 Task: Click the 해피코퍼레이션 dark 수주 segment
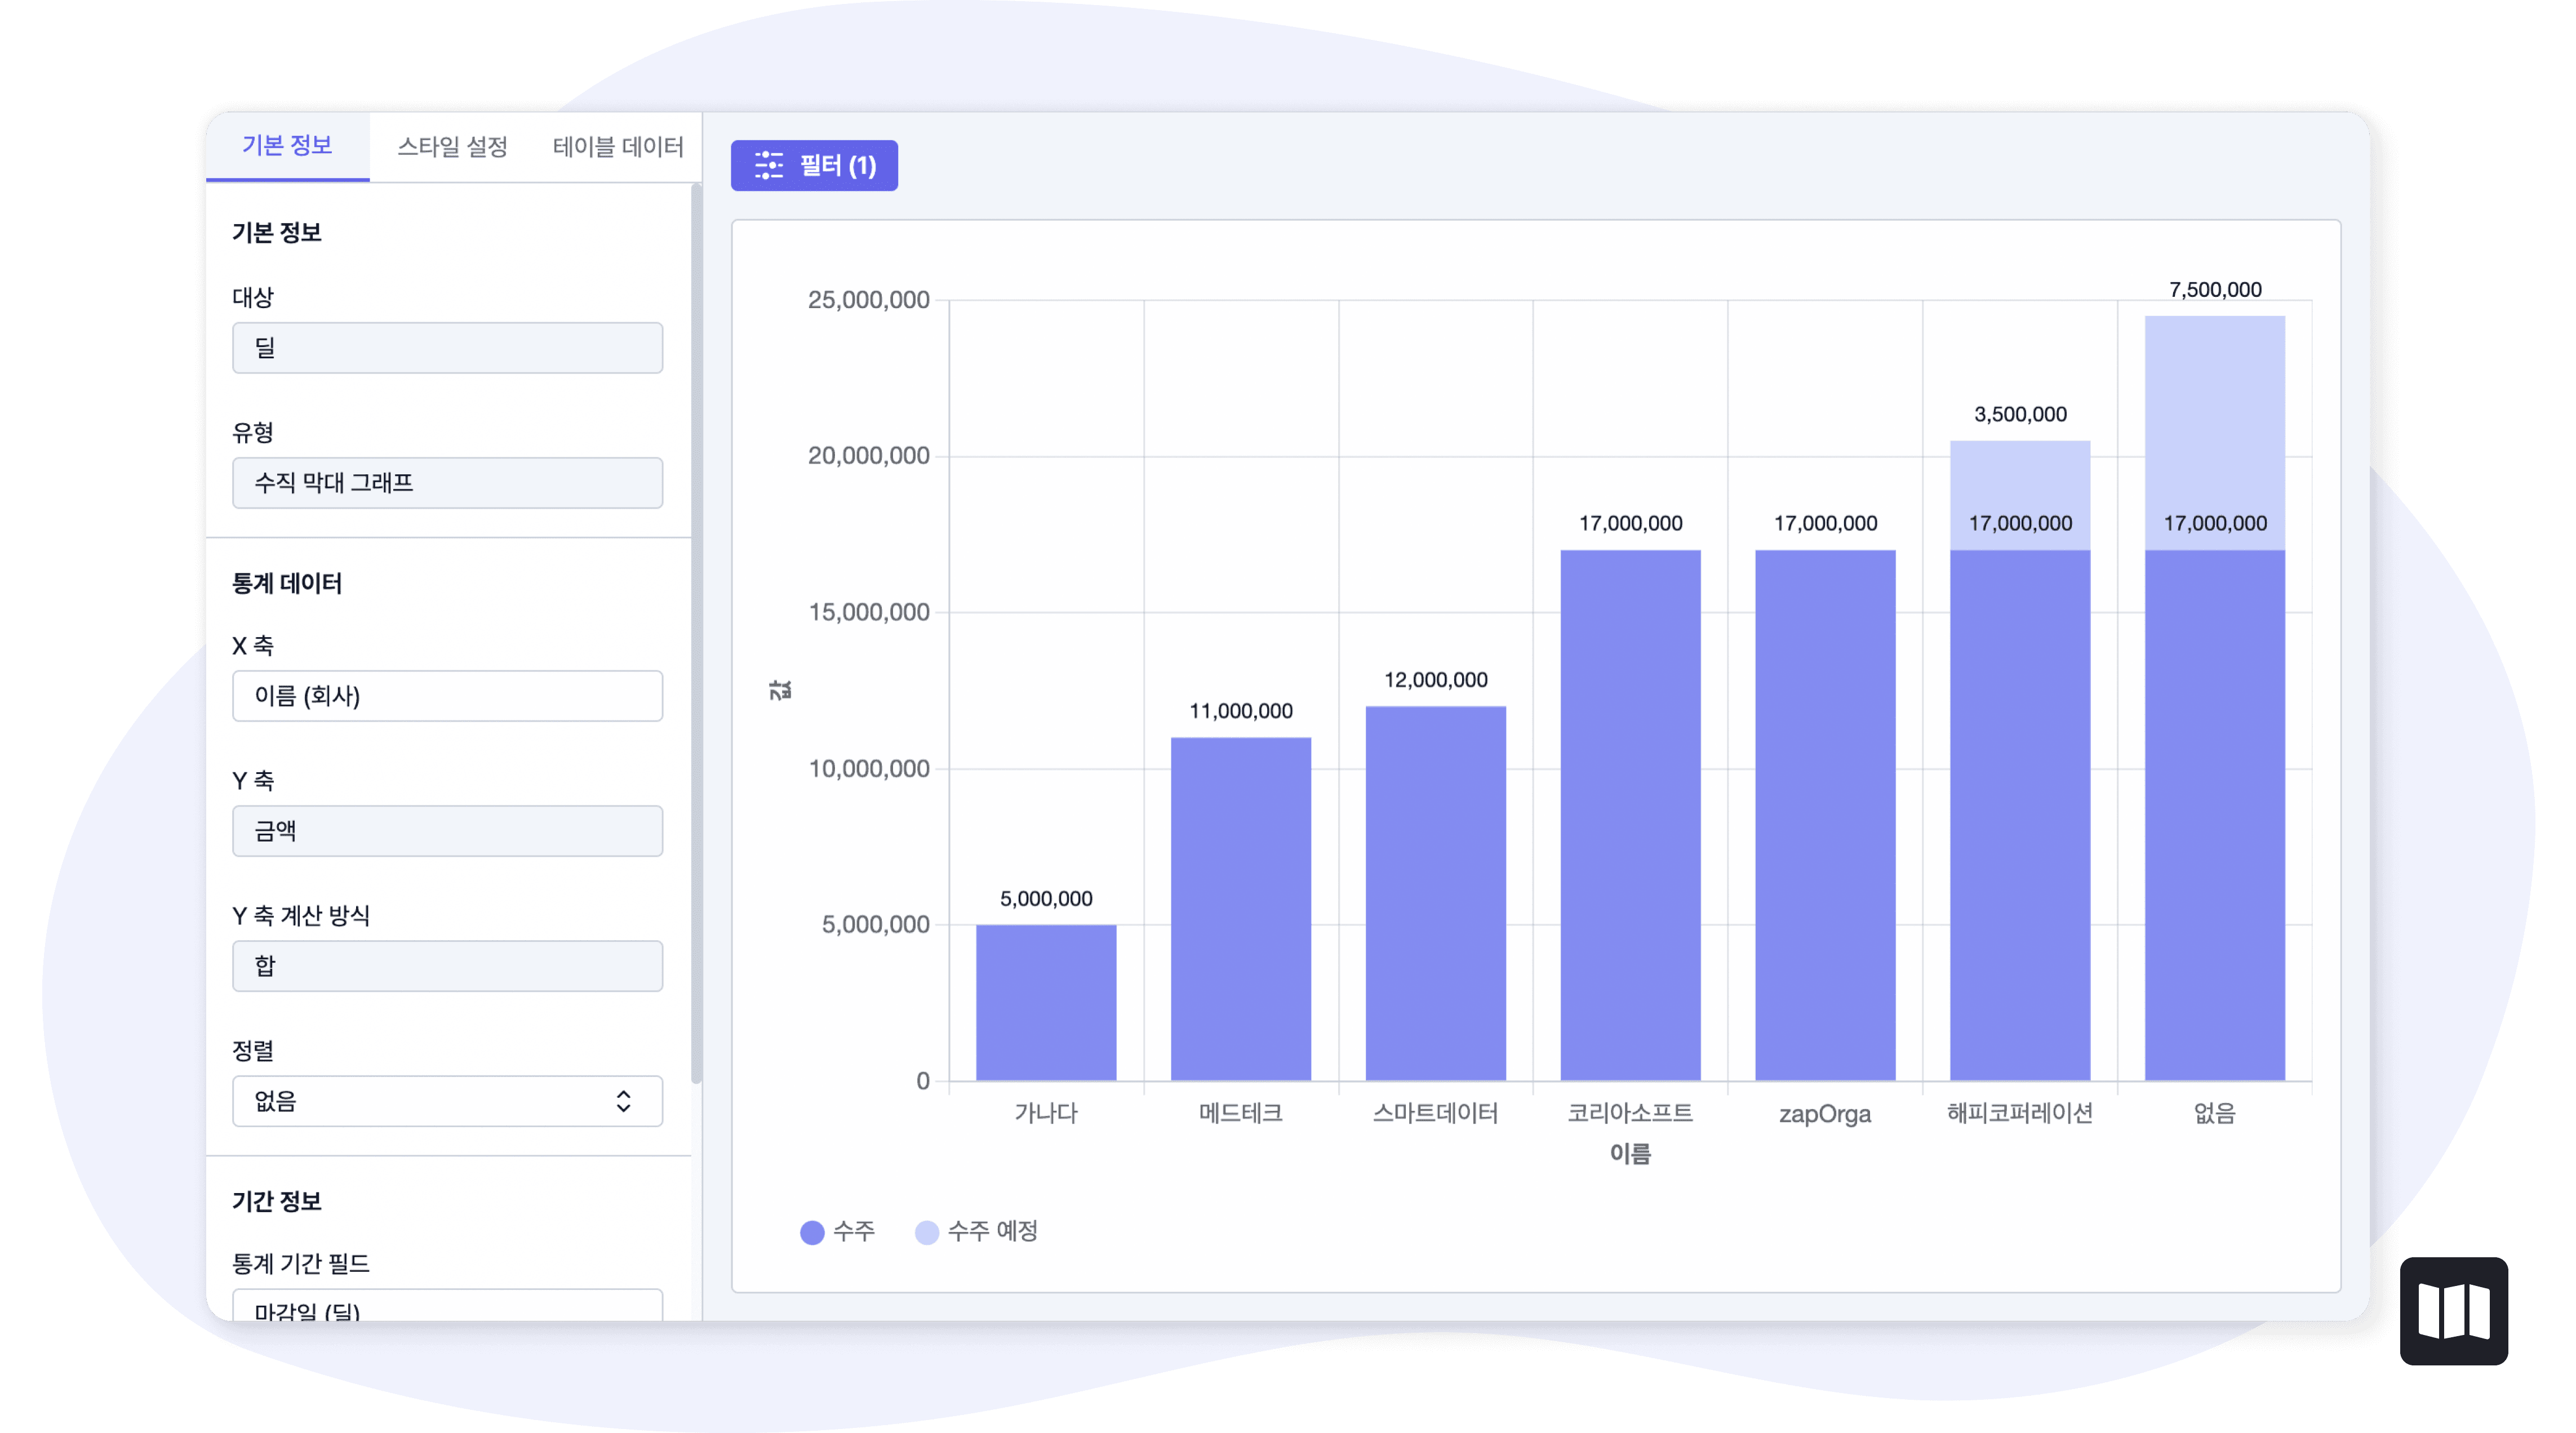coord(2020,816)
